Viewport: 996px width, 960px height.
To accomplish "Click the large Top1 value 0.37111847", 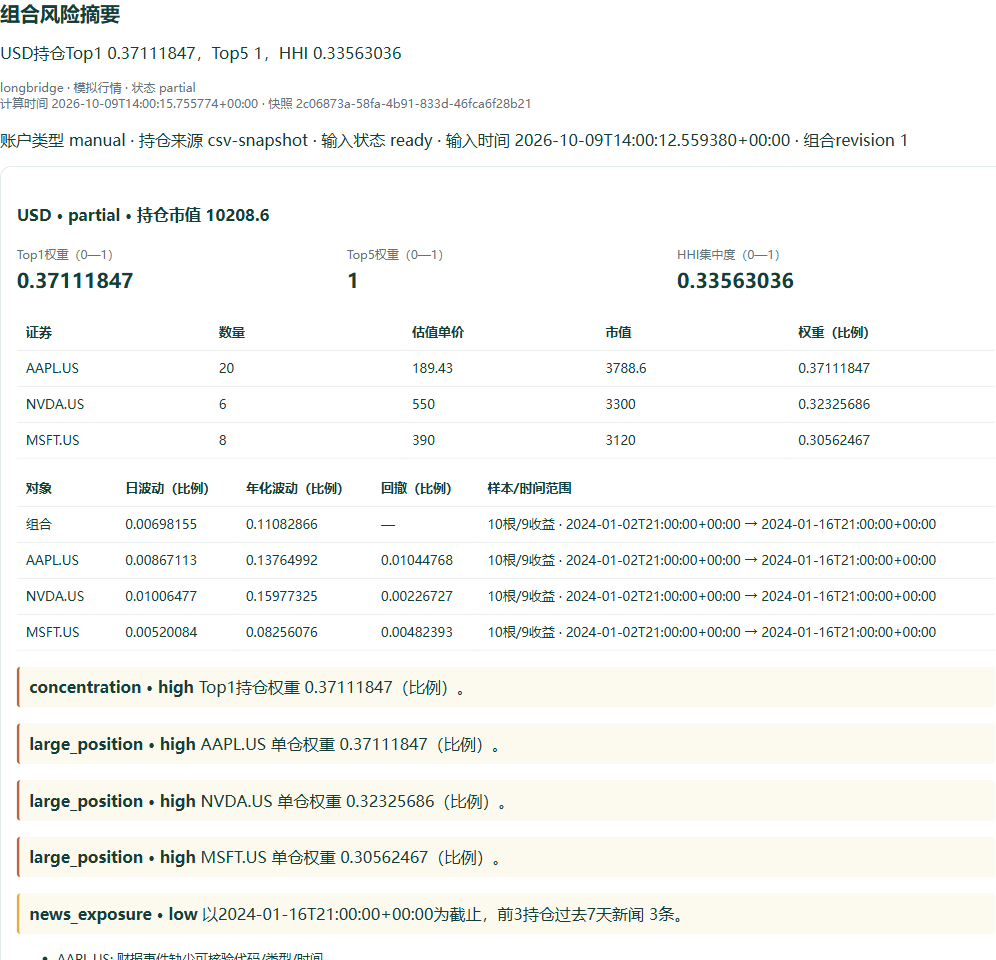I will click(75, 281).
